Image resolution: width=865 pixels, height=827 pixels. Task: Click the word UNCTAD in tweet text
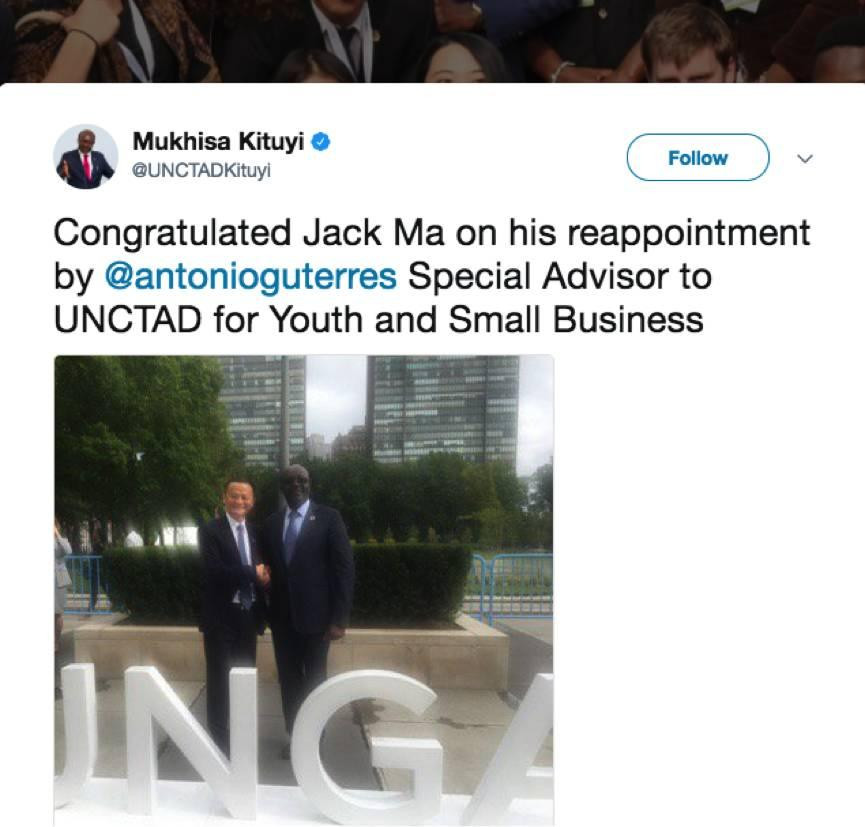point(127,320)
